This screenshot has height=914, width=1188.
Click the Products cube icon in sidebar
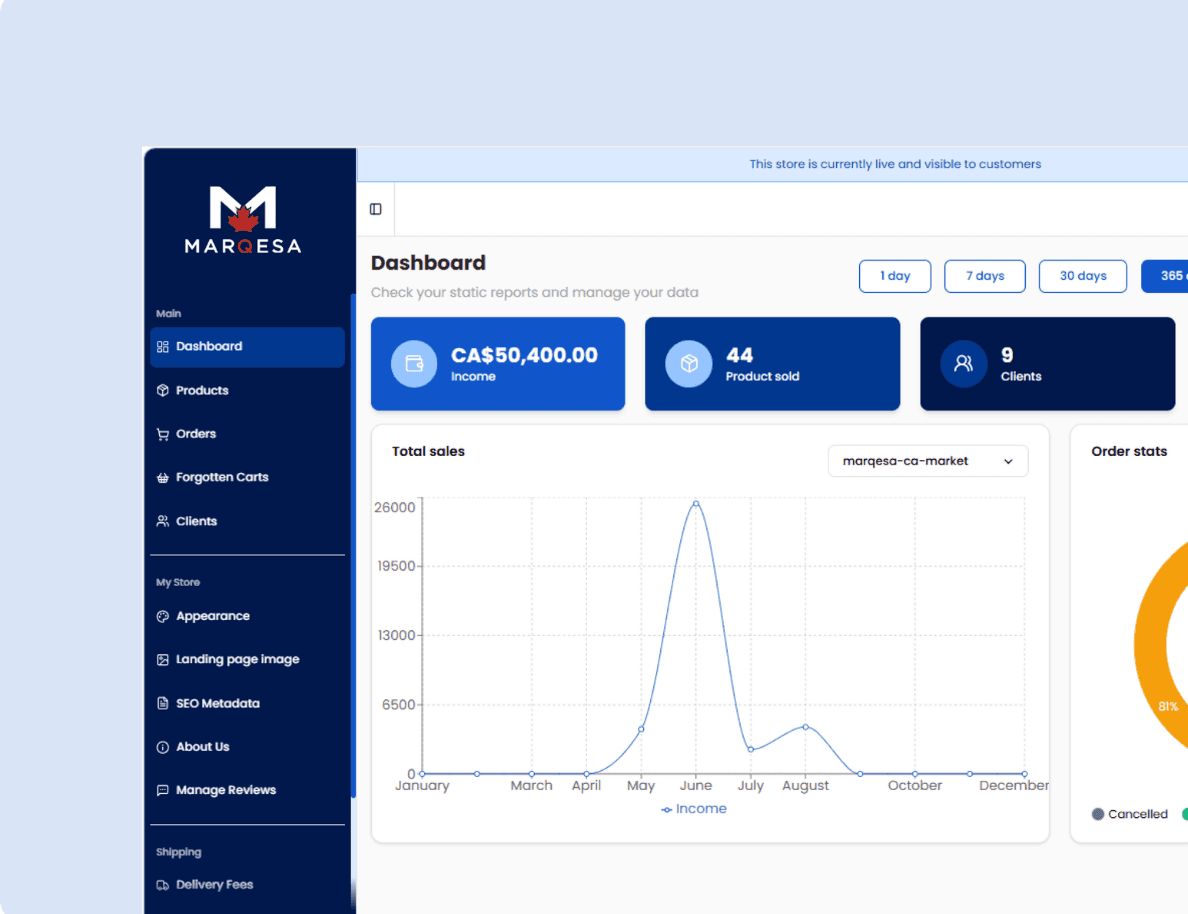163,390
